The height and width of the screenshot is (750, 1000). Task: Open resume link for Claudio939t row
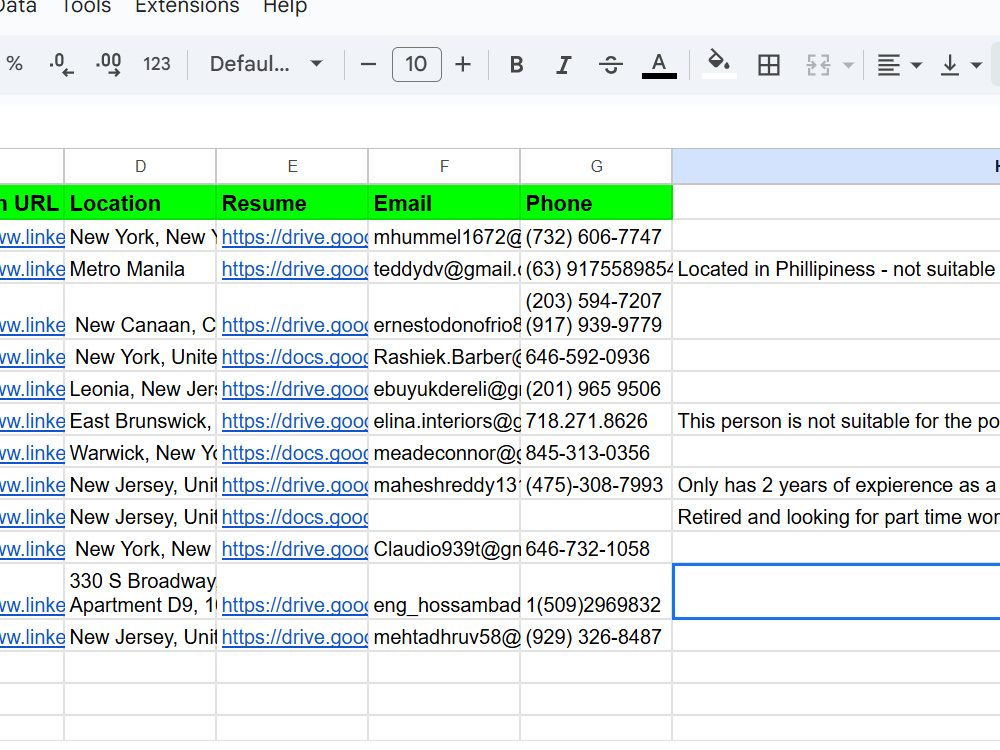click(x=295, y=549)
